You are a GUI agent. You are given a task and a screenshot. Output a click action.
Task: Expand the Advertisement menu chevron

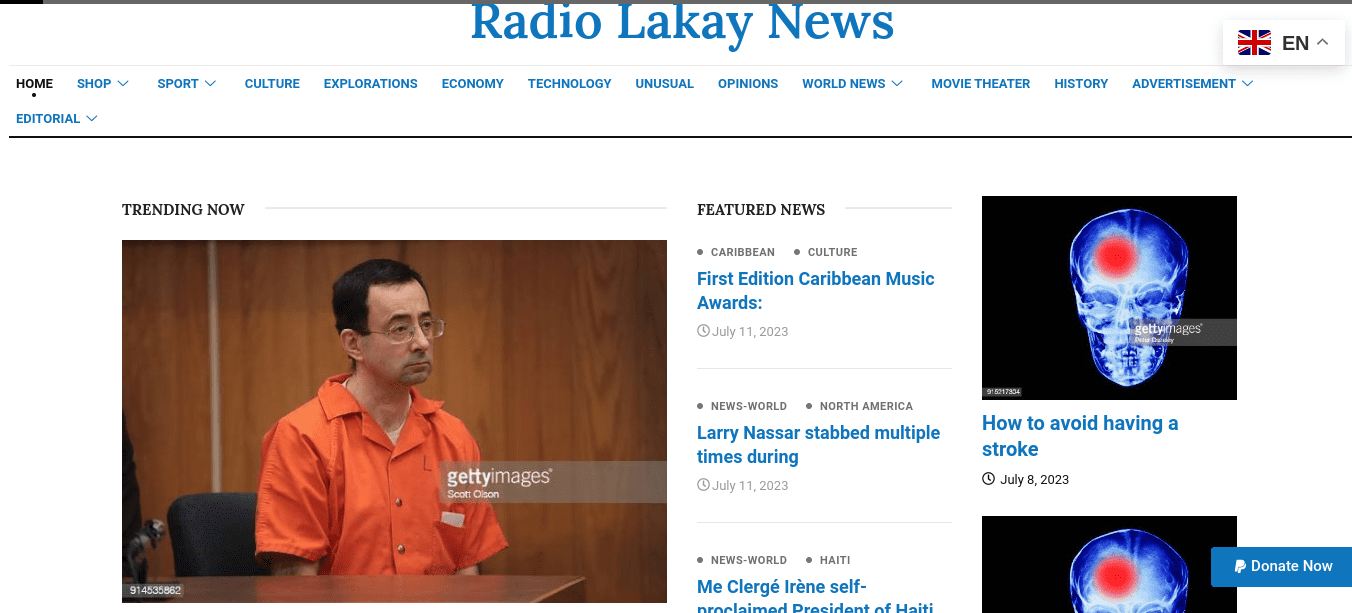[1248, 84]
